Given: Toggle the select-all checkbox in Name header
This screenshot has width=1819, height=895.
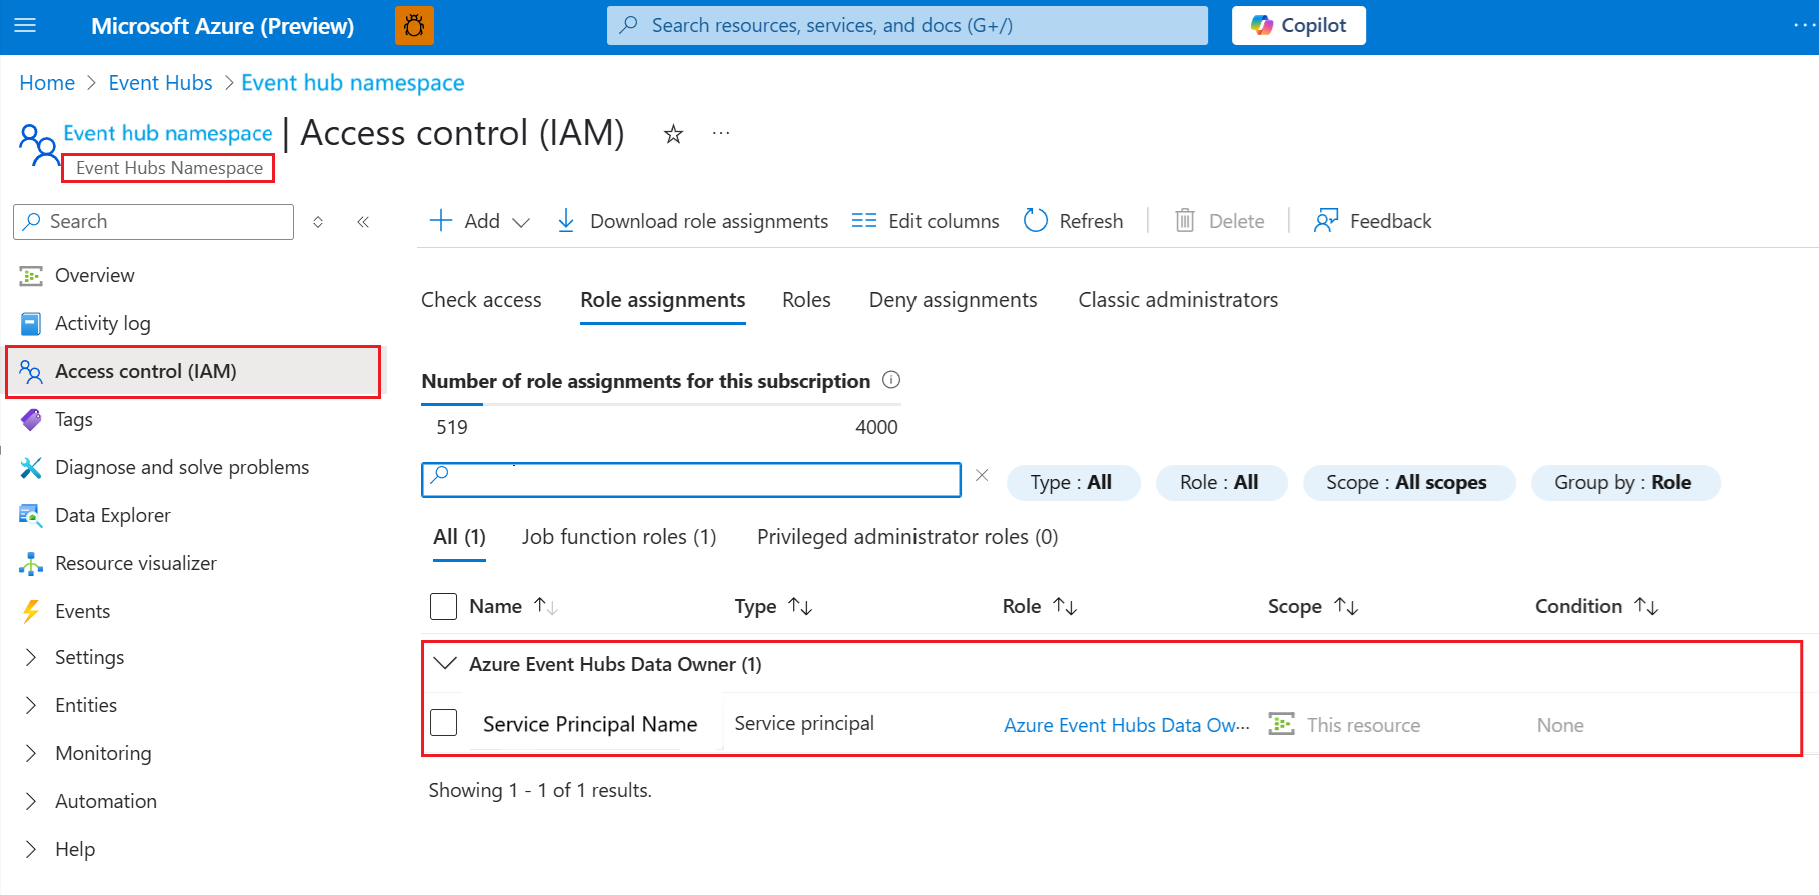Looking at the screenshot, I should pos(443,606).
